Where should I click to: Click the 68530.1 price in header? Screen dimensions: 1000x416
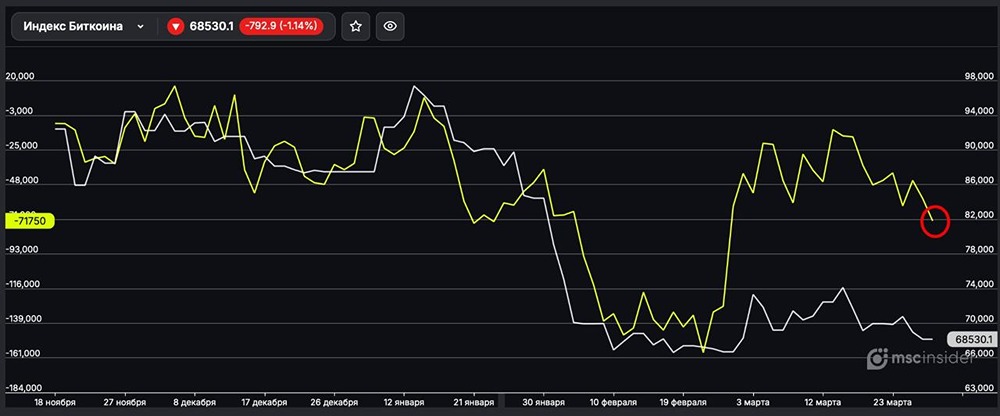click(x=212, y=27)
